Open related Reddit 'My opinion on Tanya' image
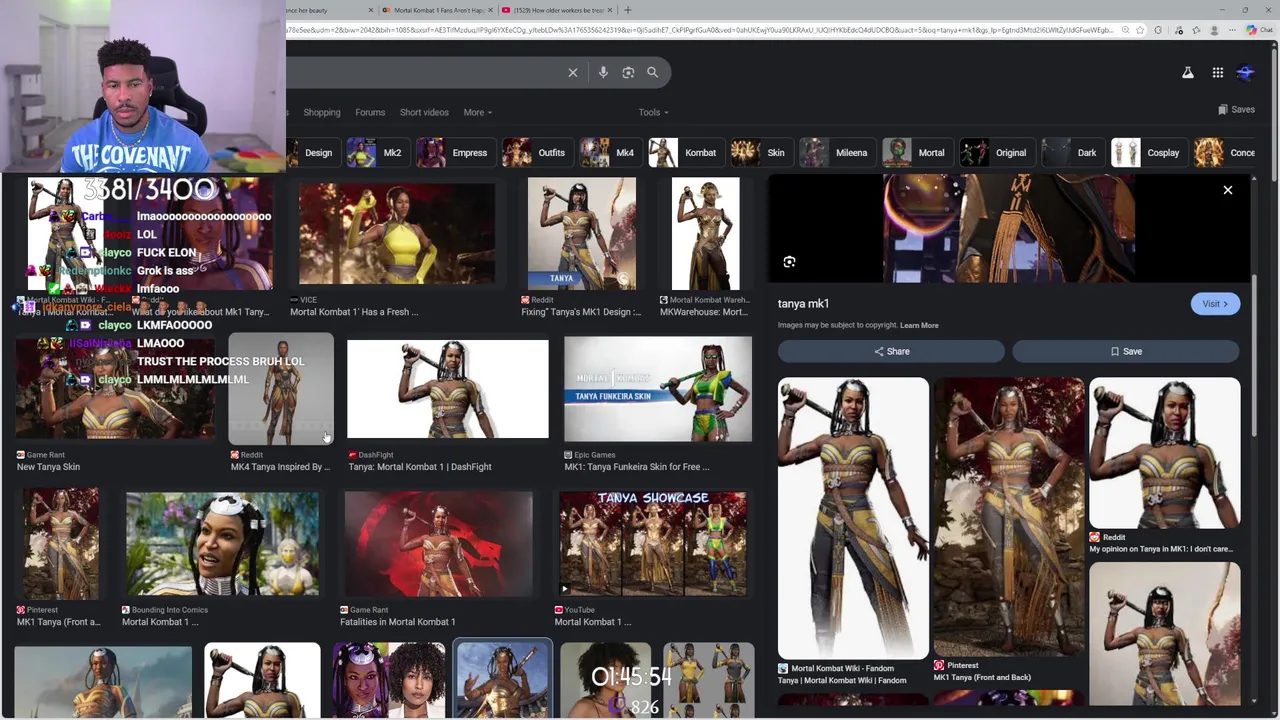1280x720 pixels. (1165, 453)
